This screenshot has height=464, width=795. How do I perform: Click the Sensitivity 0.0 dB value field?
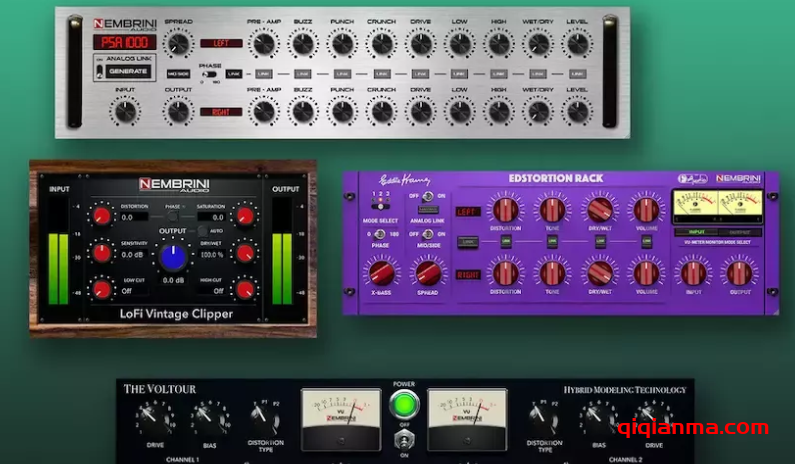[x=134, y=255]
